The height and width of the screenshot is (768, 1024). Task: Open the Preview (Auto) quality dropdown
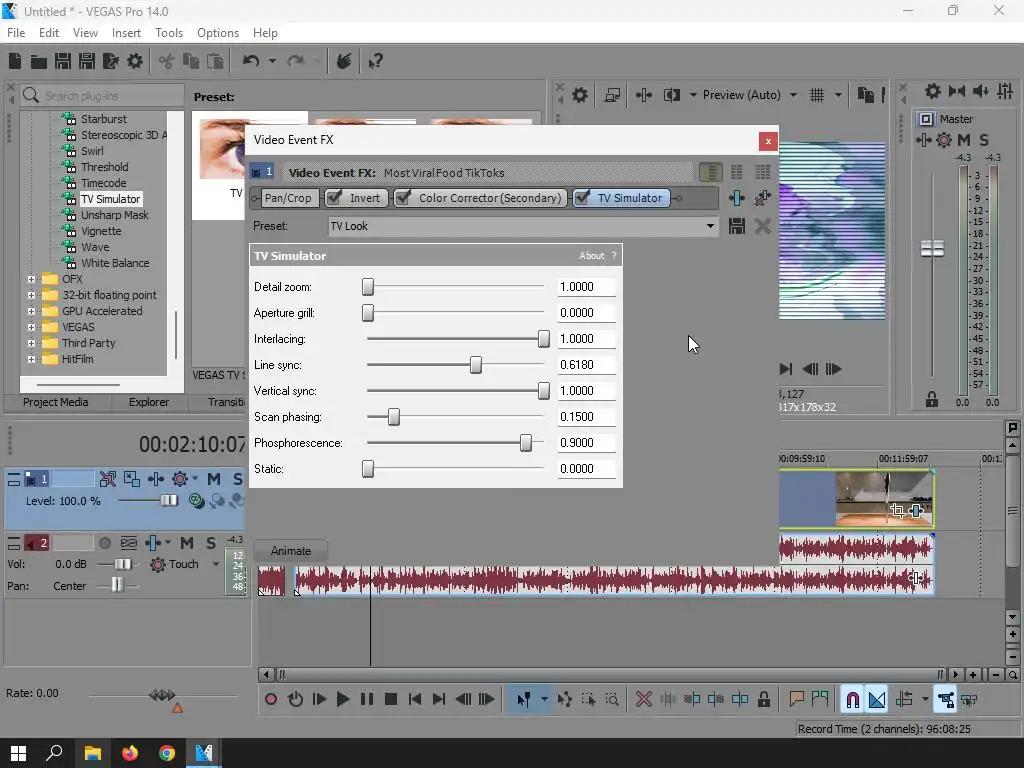793,95
